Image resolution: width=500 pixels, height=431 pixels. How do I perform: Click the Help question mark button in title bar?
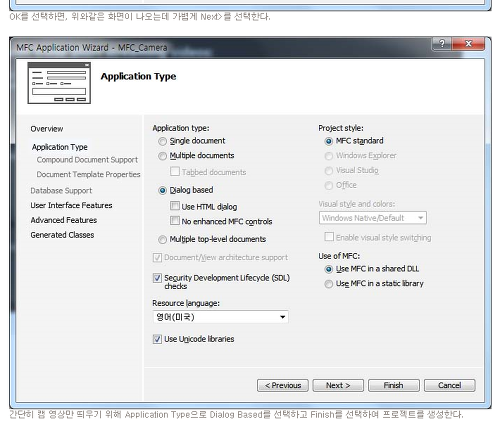pyautogui.click(x=442, y=44)
